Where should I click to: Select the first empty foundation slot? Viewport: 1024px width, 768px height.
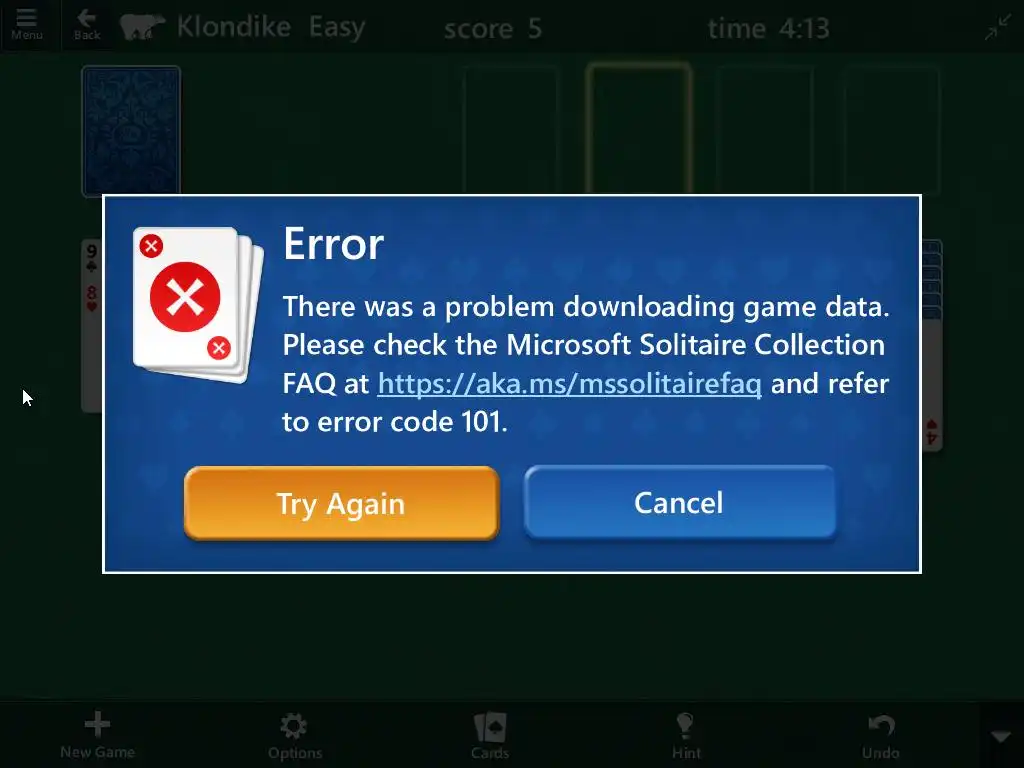(511, 129)
